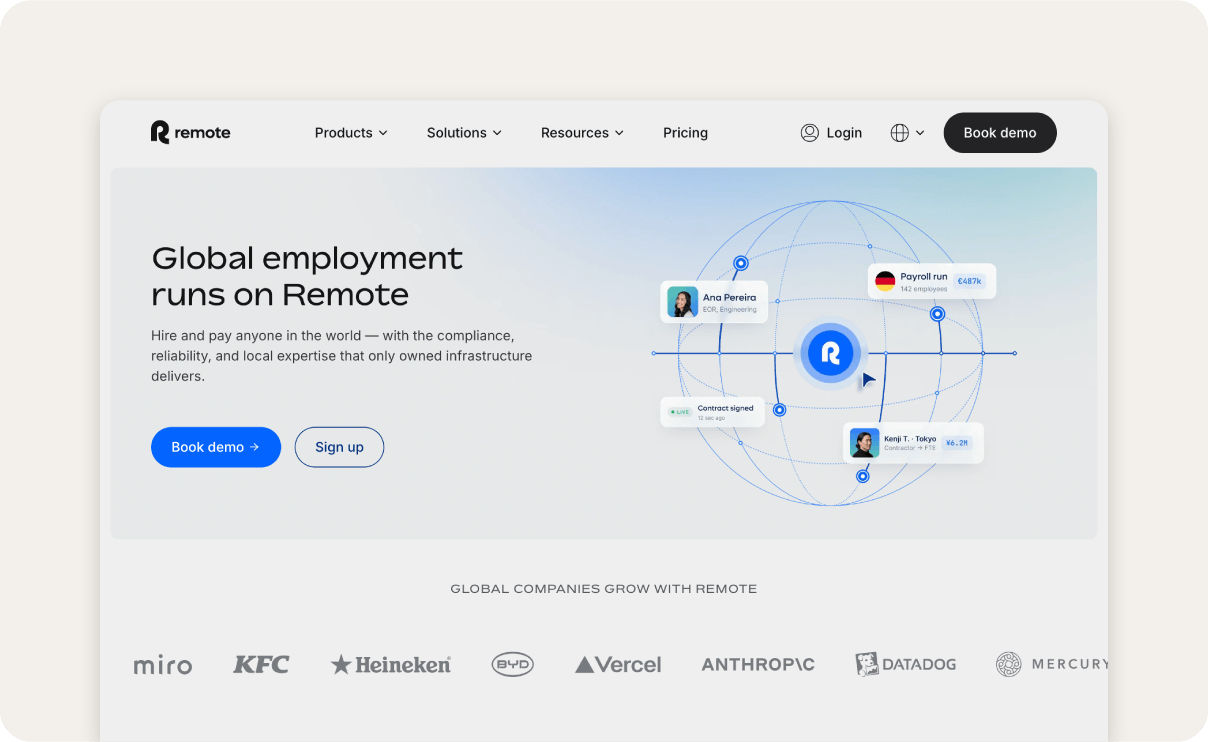
Task: Click the user profile icon beside Login
Action: [x=810, y=132]
